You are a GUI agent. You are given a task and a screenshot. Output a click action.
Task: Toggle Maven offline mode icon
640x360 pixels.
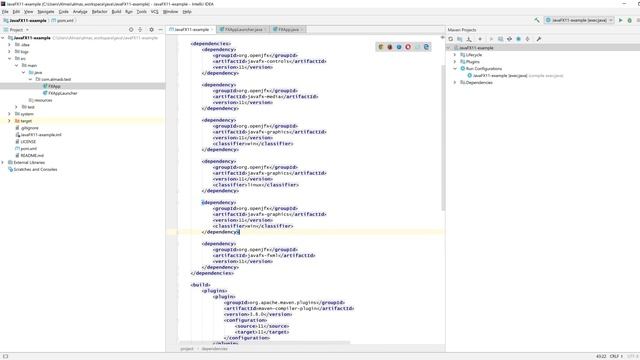509,39
